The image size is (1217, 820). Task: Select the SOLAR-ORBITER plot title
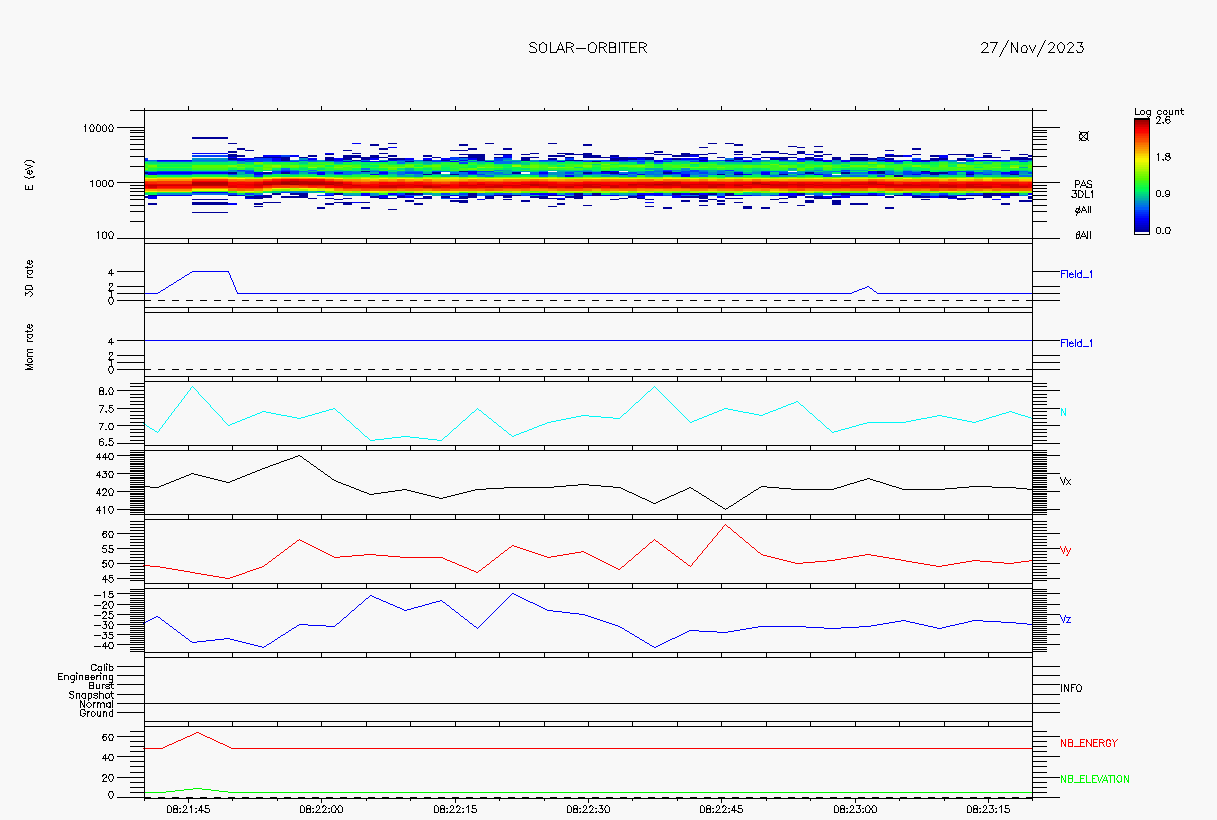(x=588, y=48)
